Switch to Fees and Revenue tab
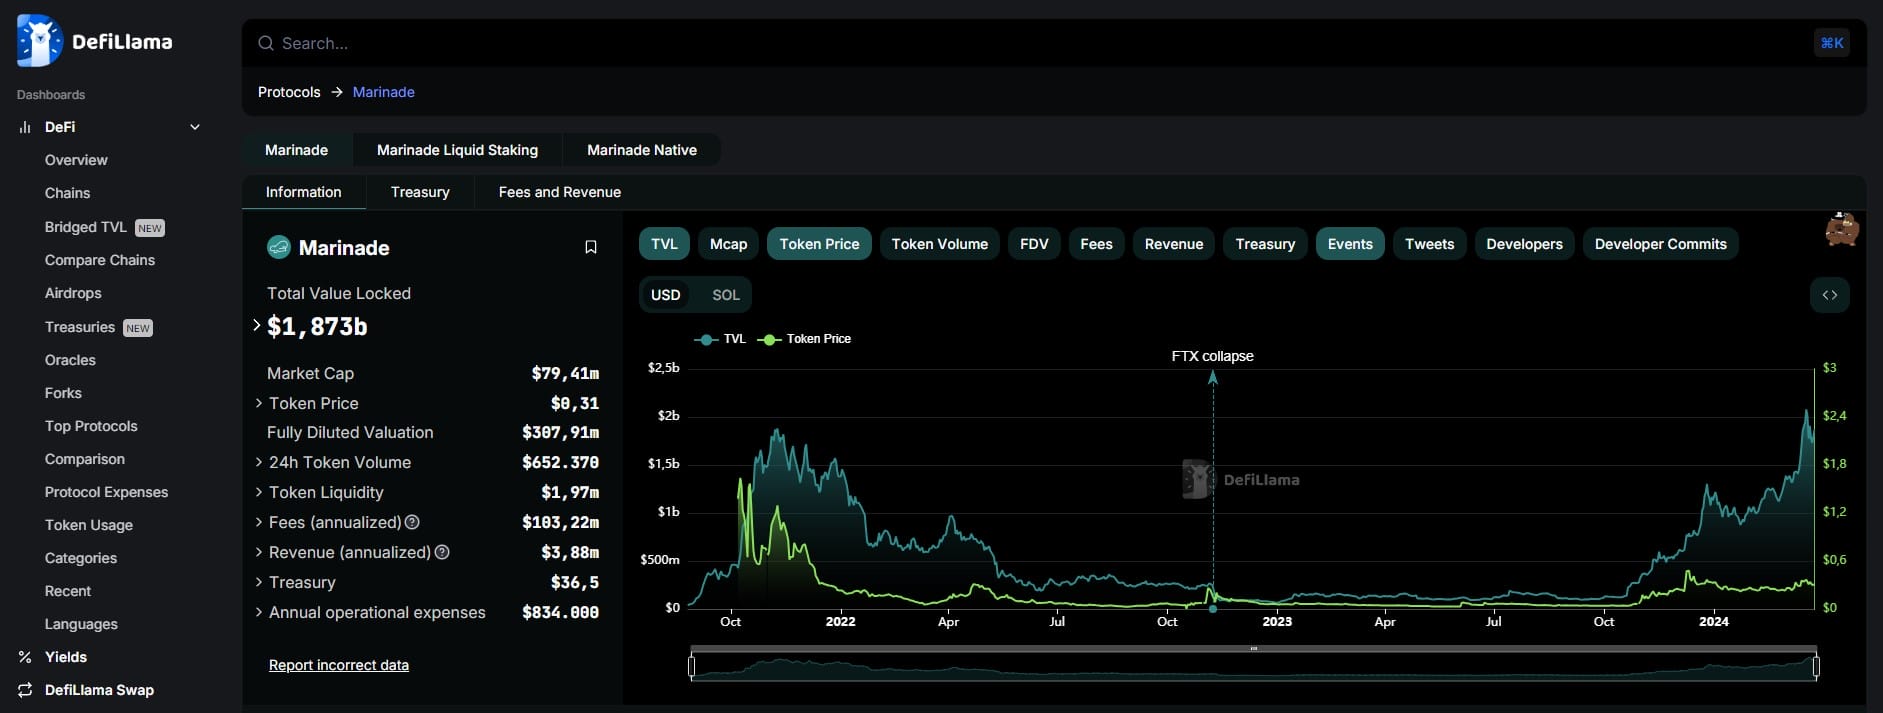The image size is (1883, 713). click(559, 192)
